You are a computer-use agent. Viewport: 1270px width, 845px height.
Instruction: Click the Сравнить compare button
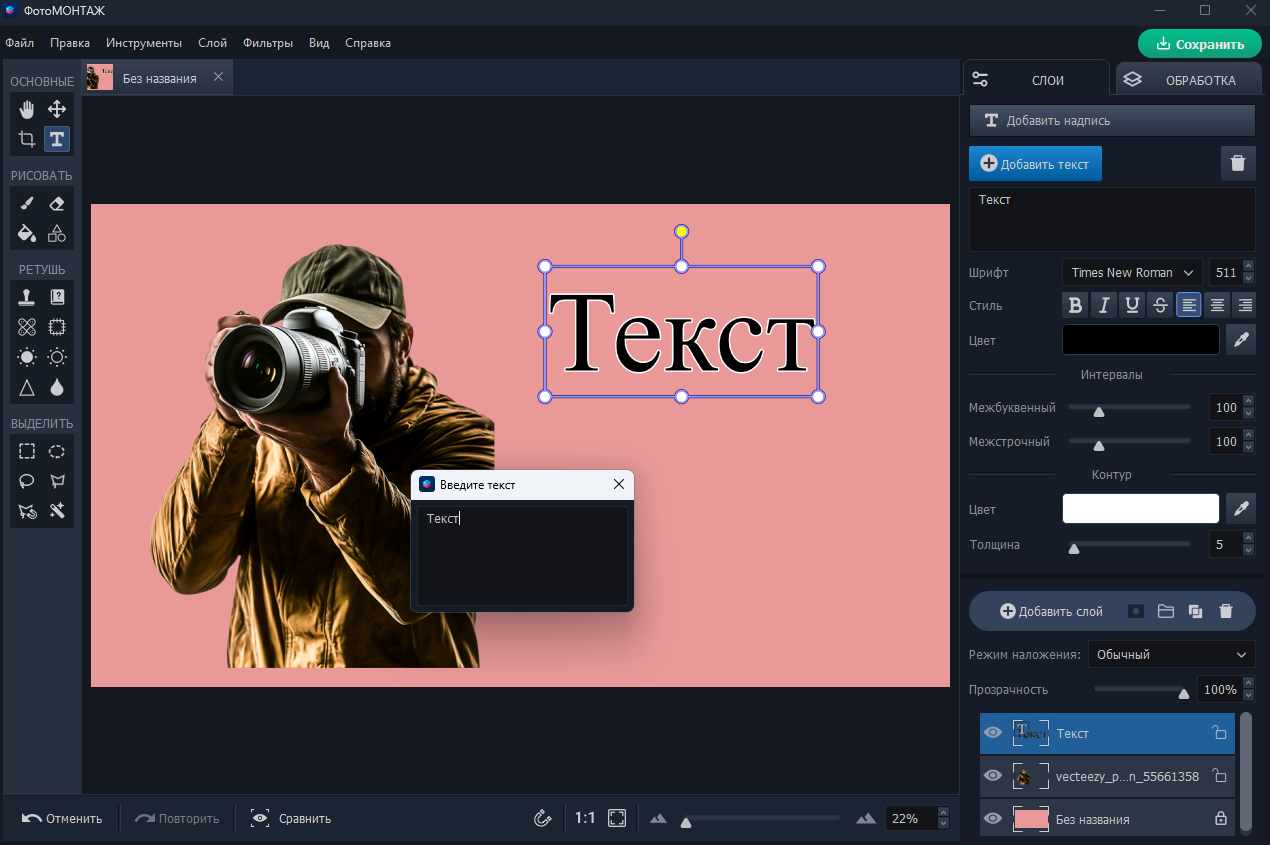pyautogui.click(x=291, y=818)
